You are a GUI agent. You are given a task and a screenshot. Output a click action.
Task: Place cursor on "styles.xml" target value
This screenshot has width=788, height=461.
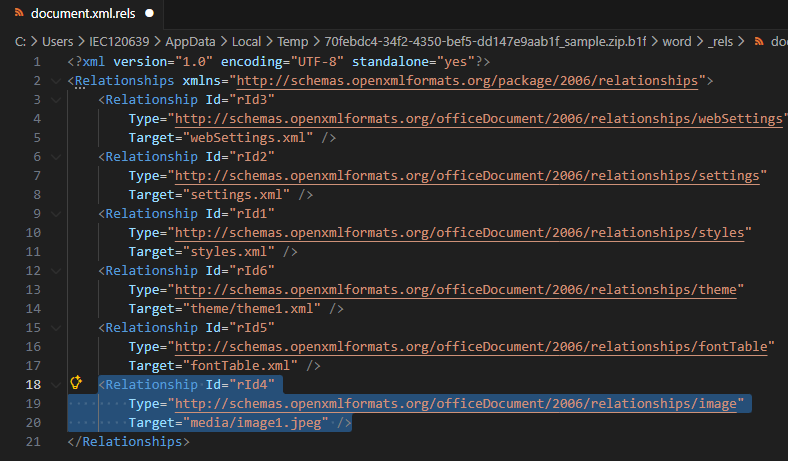229,252
